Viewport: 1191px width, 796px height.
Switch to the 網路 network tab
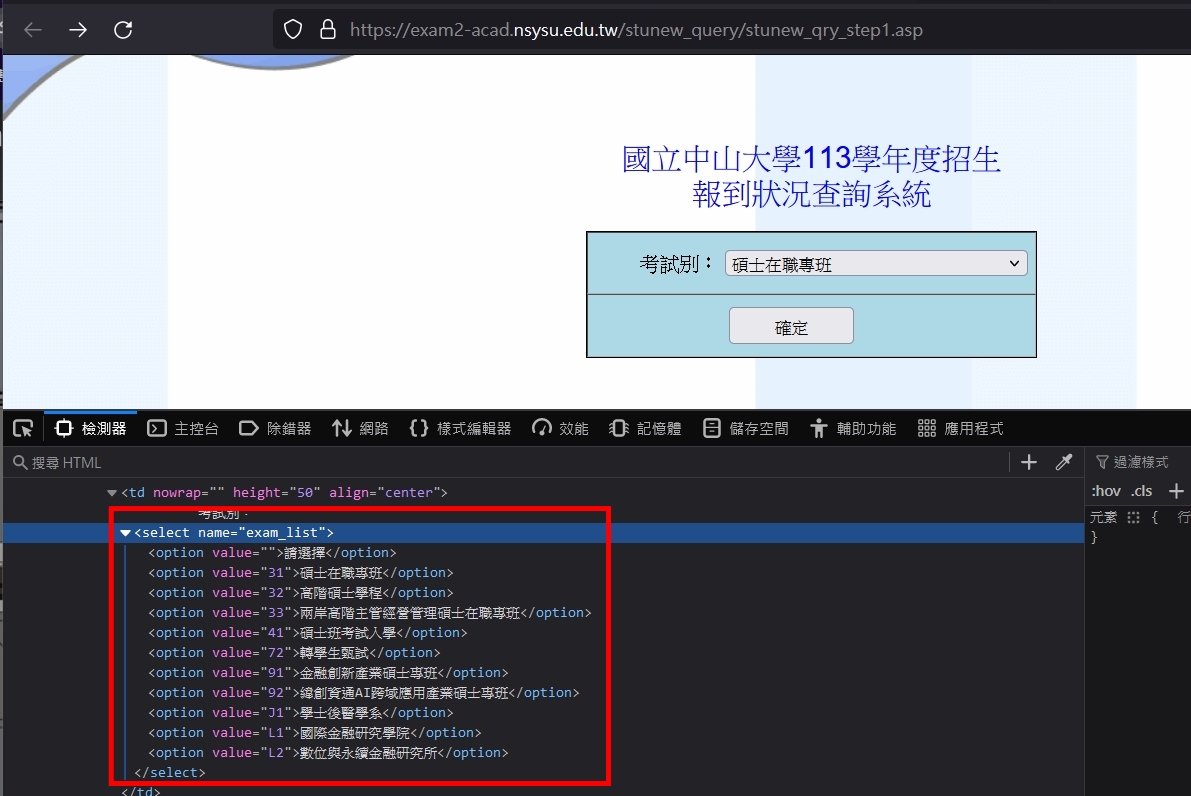click(360, 429)
